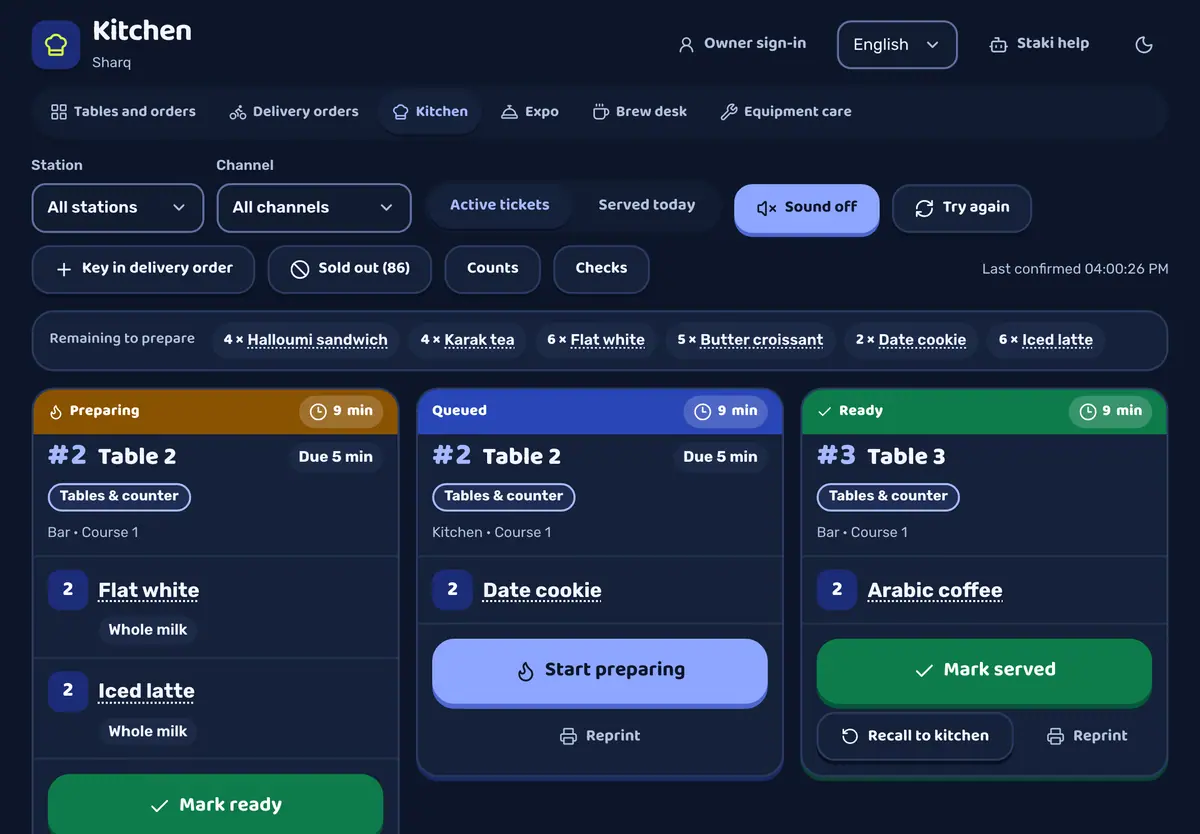
Task: Click Date cookie item on Queued ticket
Action: point(542,591)
